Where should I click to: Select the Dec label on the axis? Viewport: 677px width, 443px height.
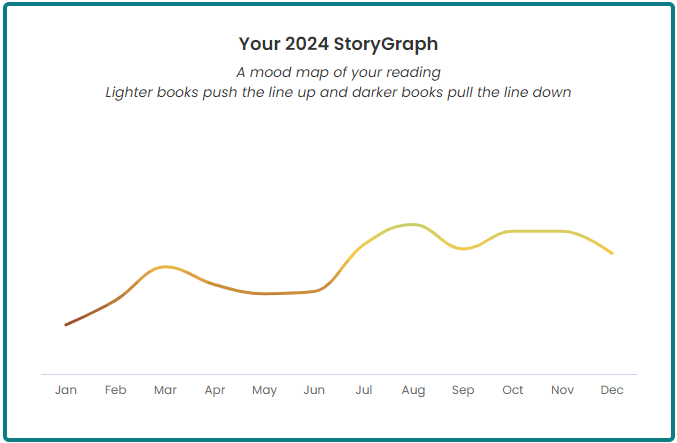point(612,390)
